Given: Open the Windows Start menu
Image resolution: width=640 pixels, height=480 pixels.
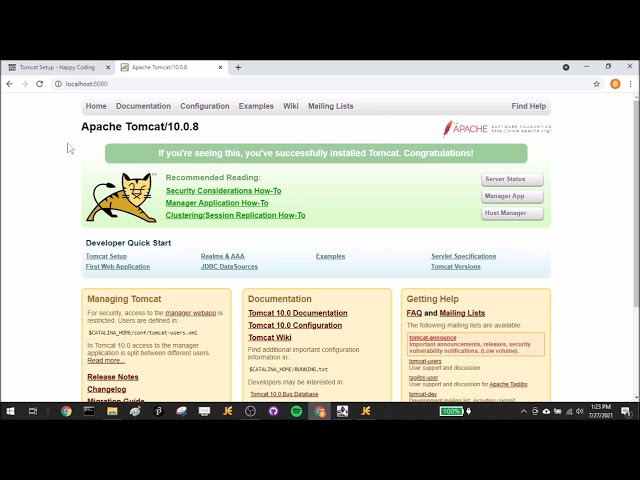Looking at the screenshot, I should [10, 411].
